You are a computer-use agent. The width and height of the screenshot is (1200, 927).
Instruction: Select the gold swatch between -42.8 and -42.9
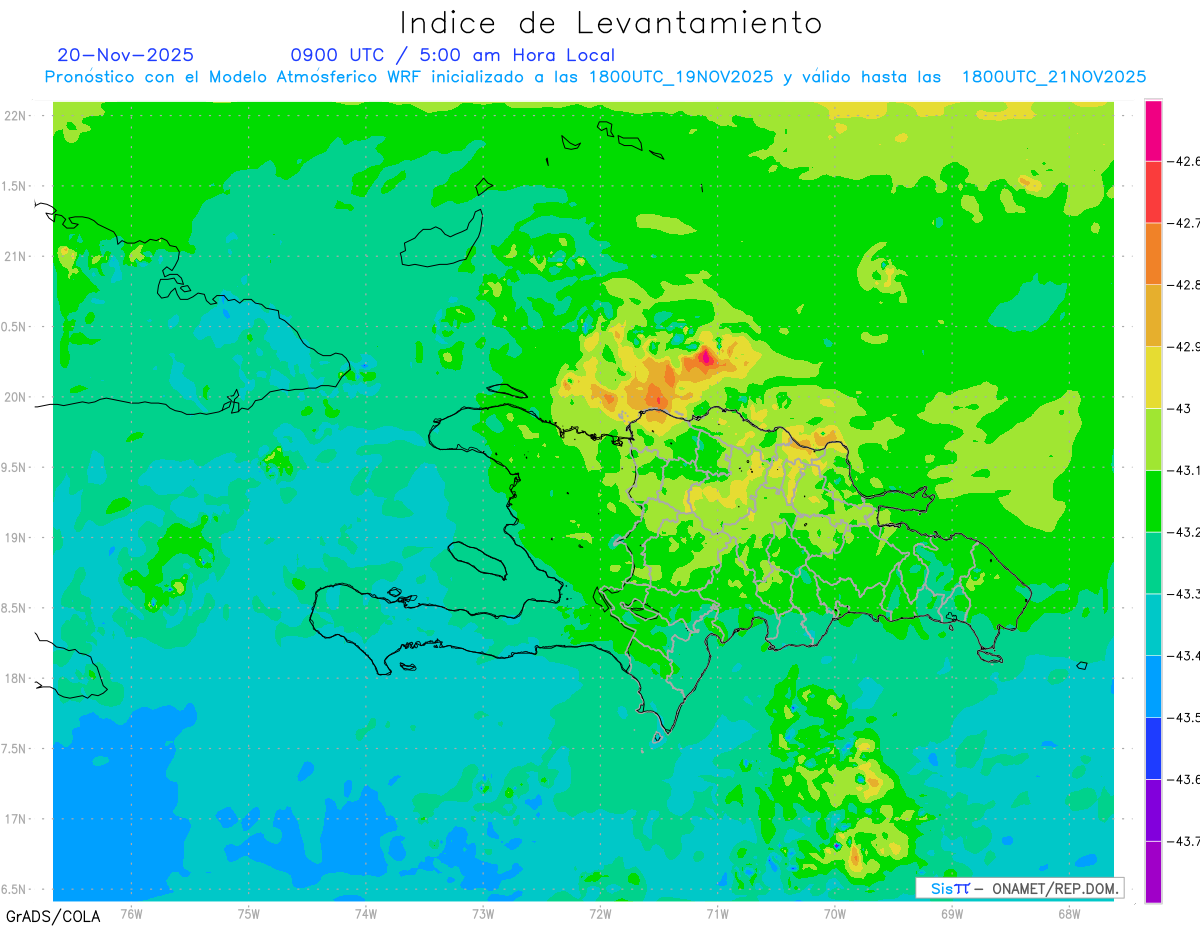[x=1153, y=315]
